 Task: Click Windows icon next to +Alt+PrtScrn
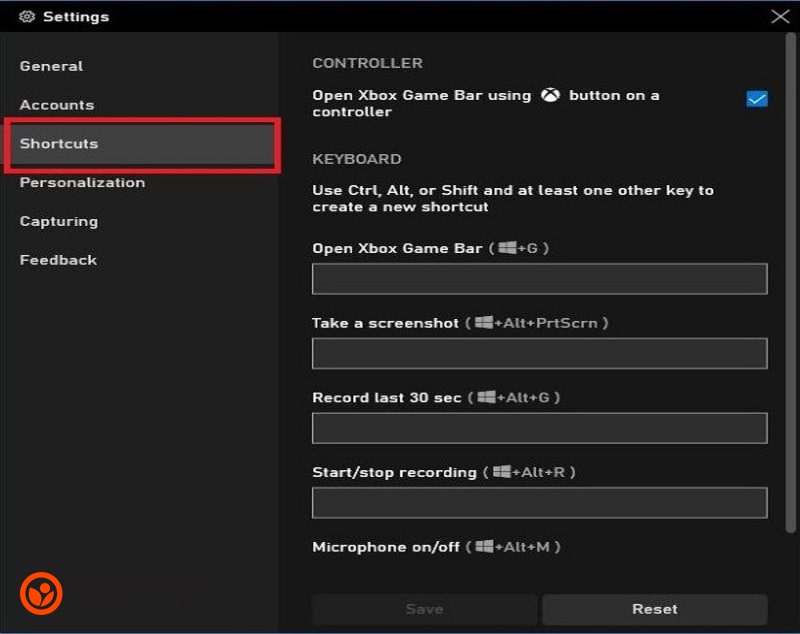coord(484,322)
